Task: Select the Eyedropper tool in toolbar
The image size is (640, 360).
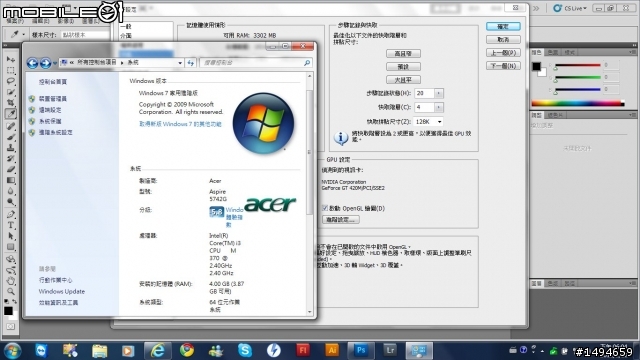Action: (11, 114)
